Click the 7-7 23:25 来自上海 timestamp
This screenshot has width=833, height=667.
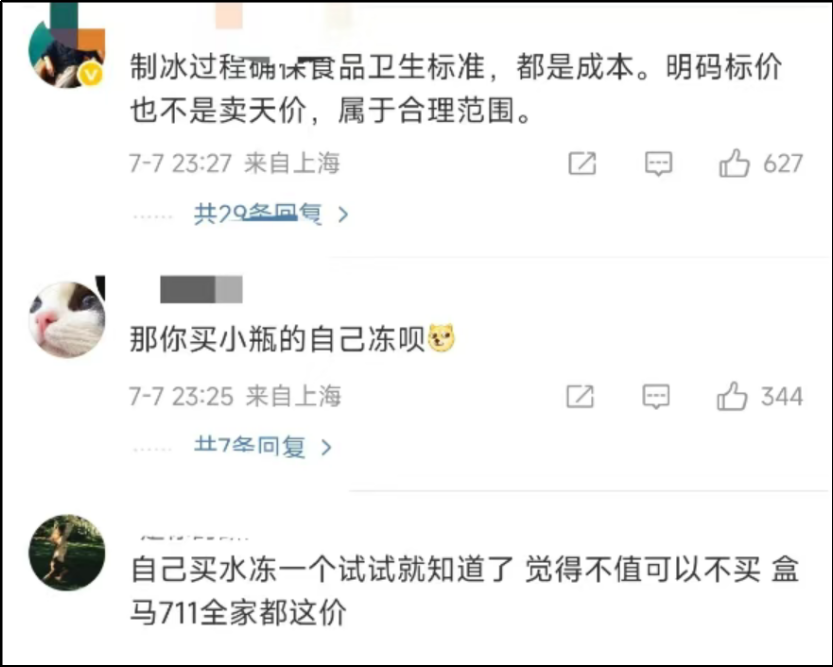(235, 396)
